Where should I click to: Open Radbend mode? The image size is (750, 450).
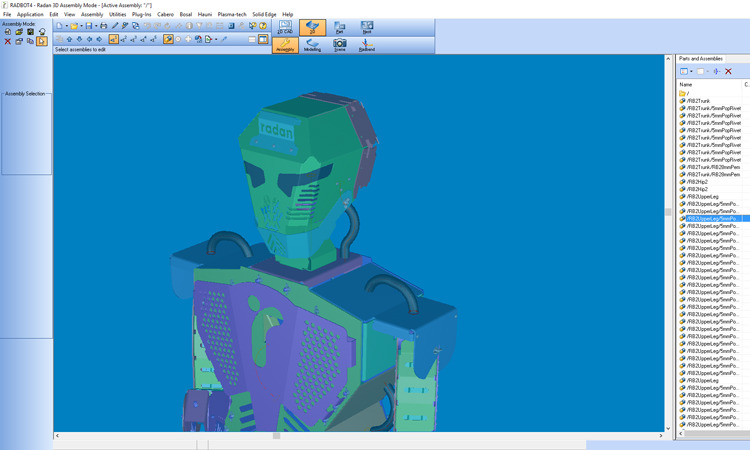point(367,45)
